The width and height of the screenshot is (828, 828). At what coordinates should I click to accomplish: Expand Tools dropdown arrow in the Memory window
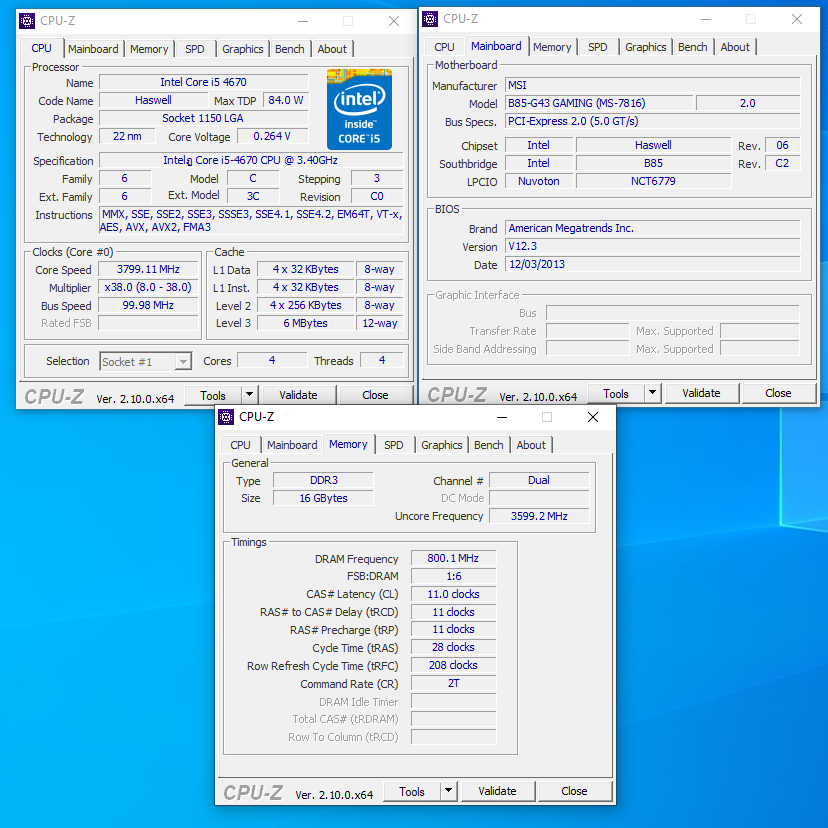(x=448, y=791)
